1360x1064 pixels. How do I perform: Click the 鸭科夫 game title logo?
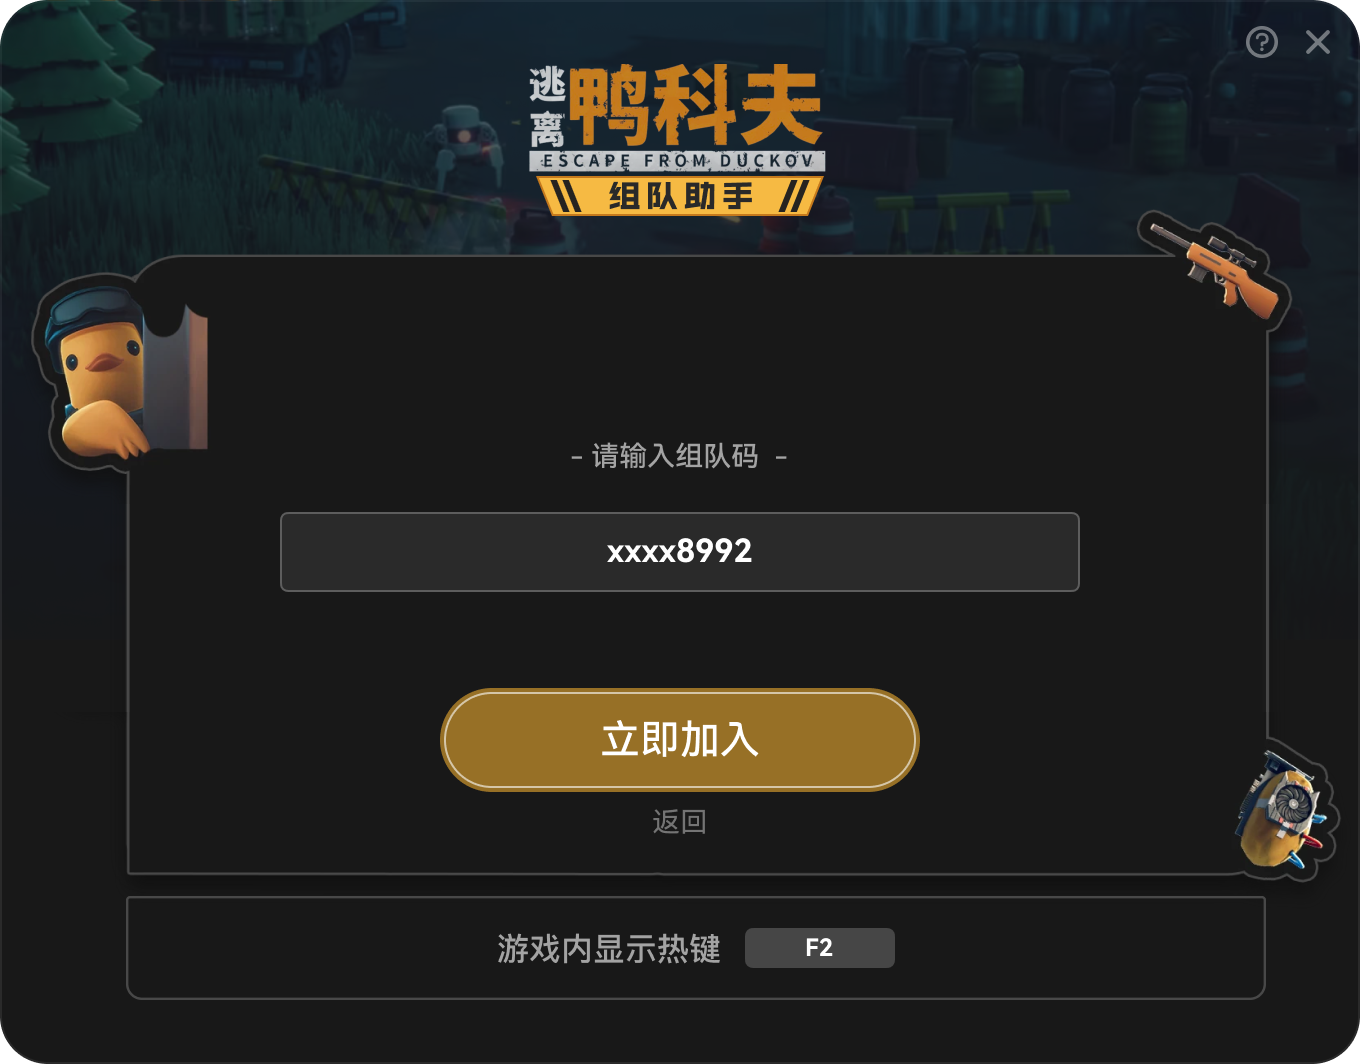(695, 106)
